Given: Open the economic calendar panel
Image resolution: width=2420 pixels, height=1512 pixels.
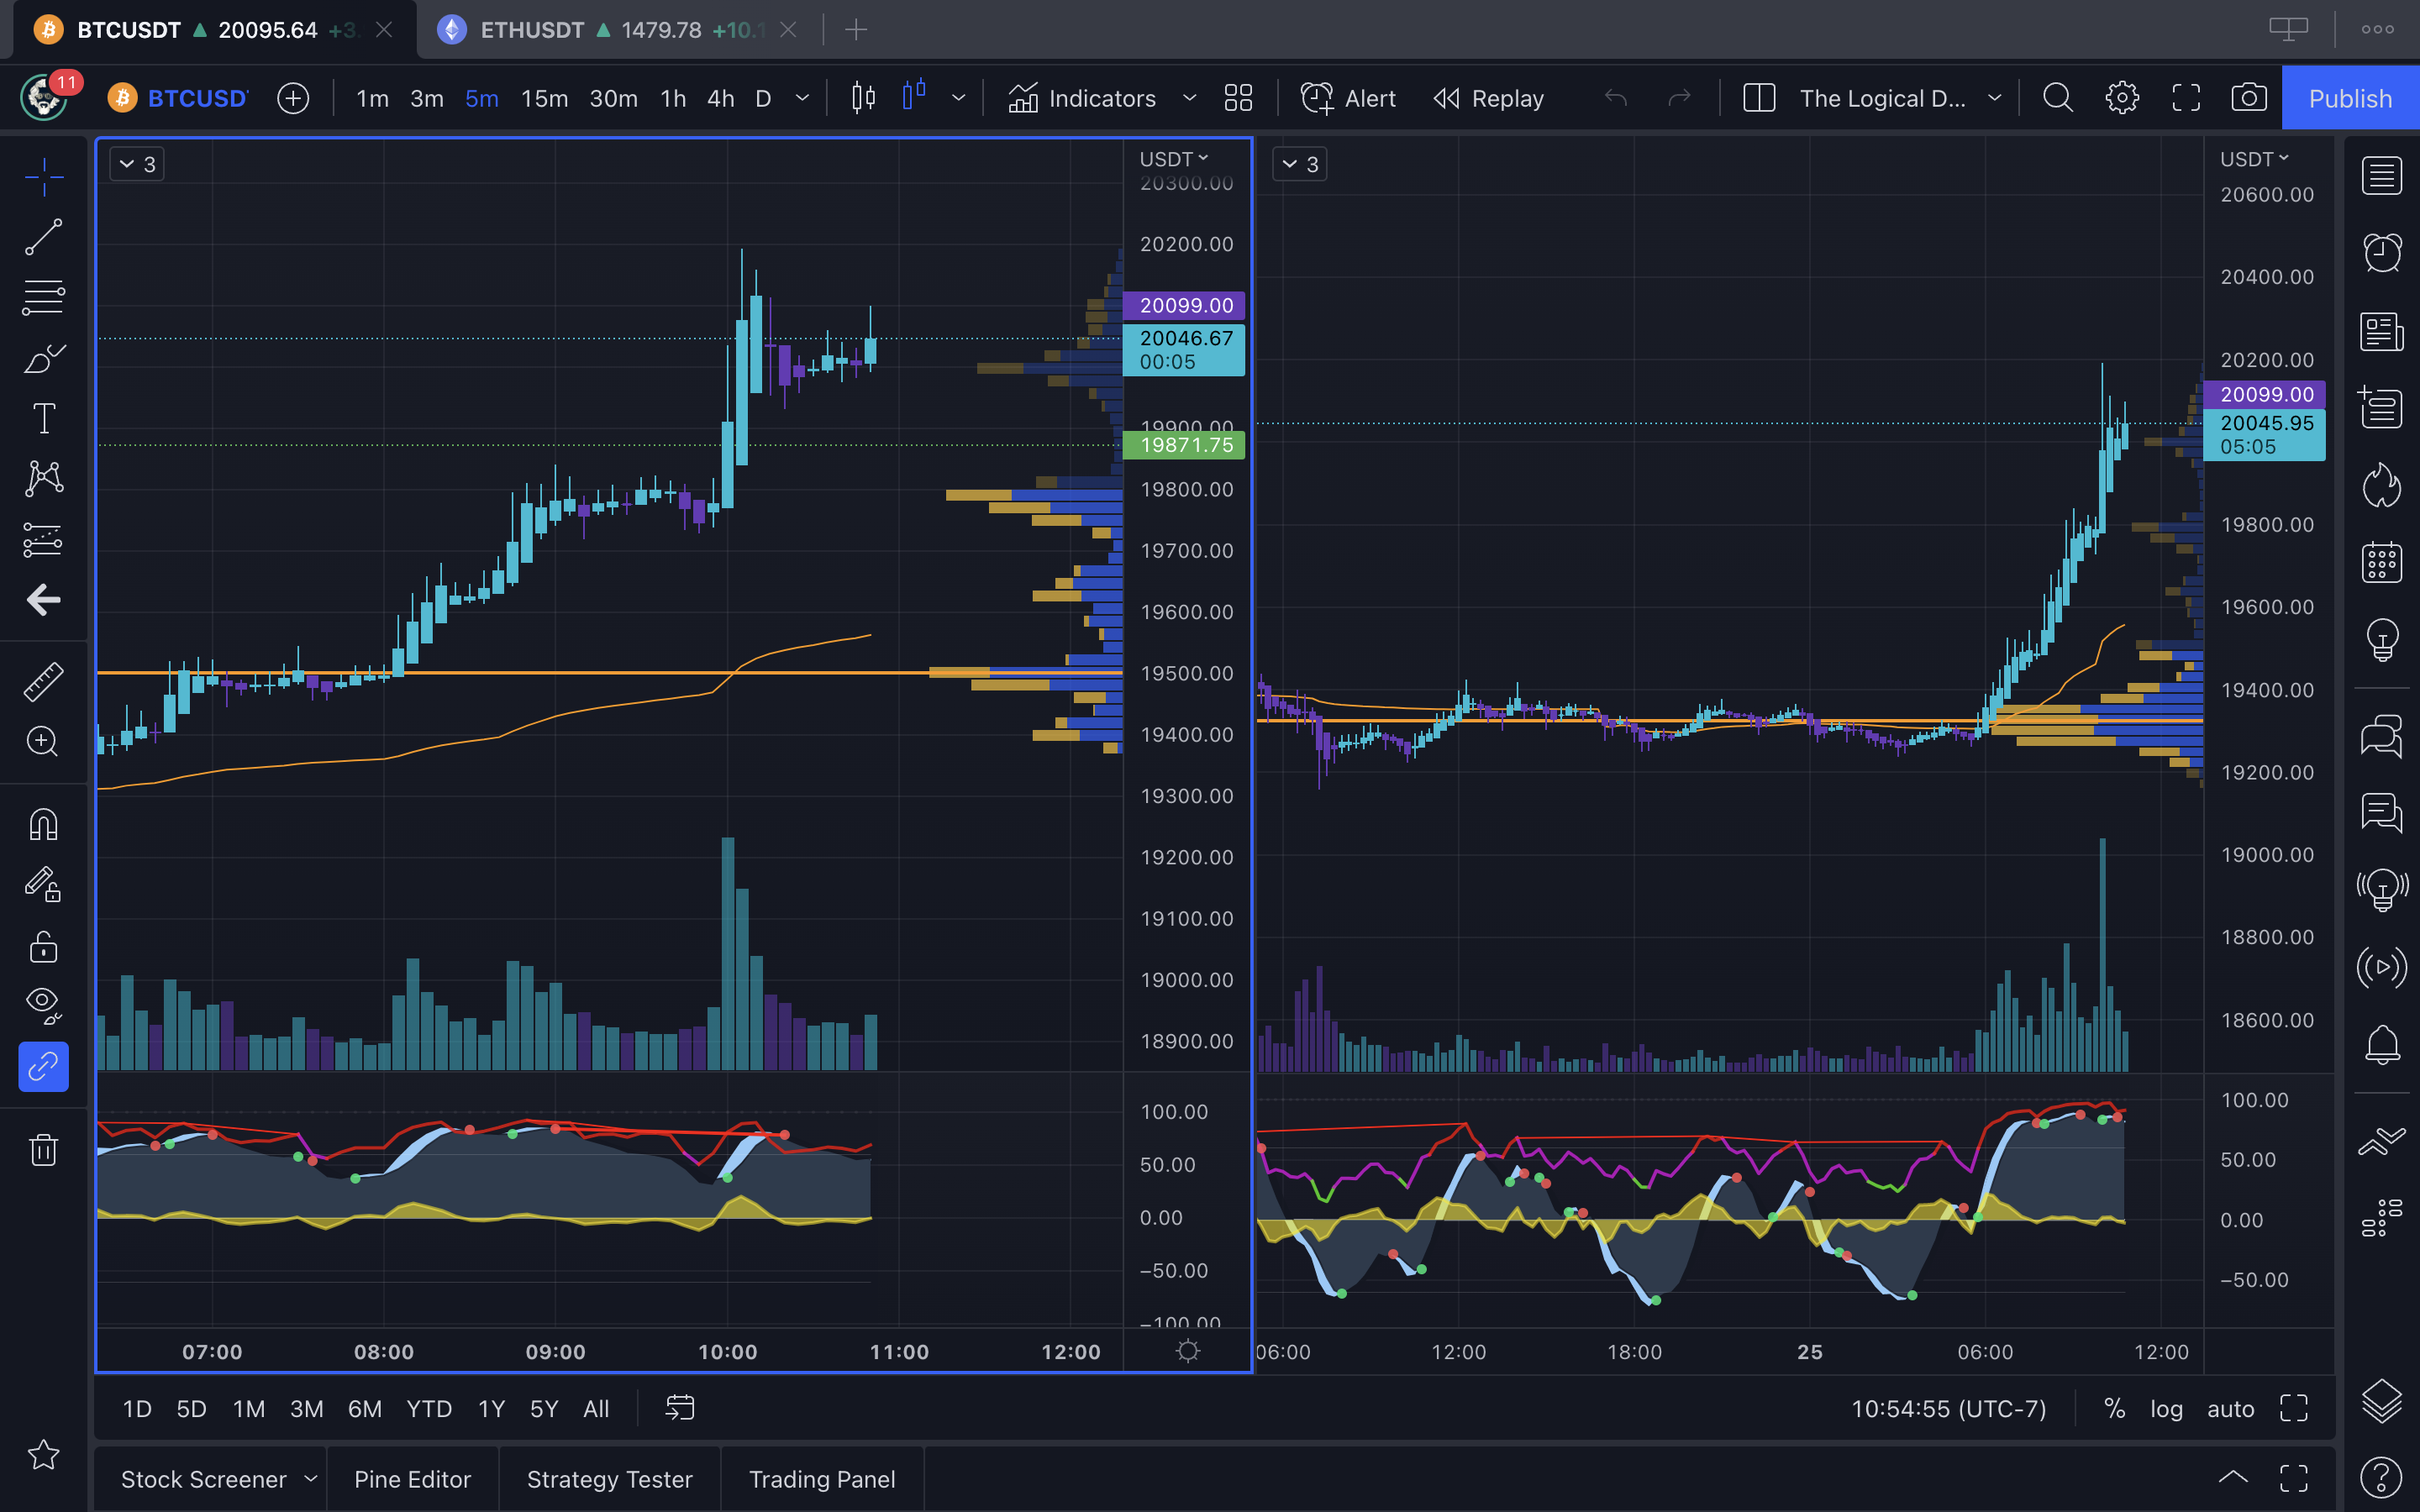Looking at the screenshot, I should pyautogui.click(x=2382, y=562).
